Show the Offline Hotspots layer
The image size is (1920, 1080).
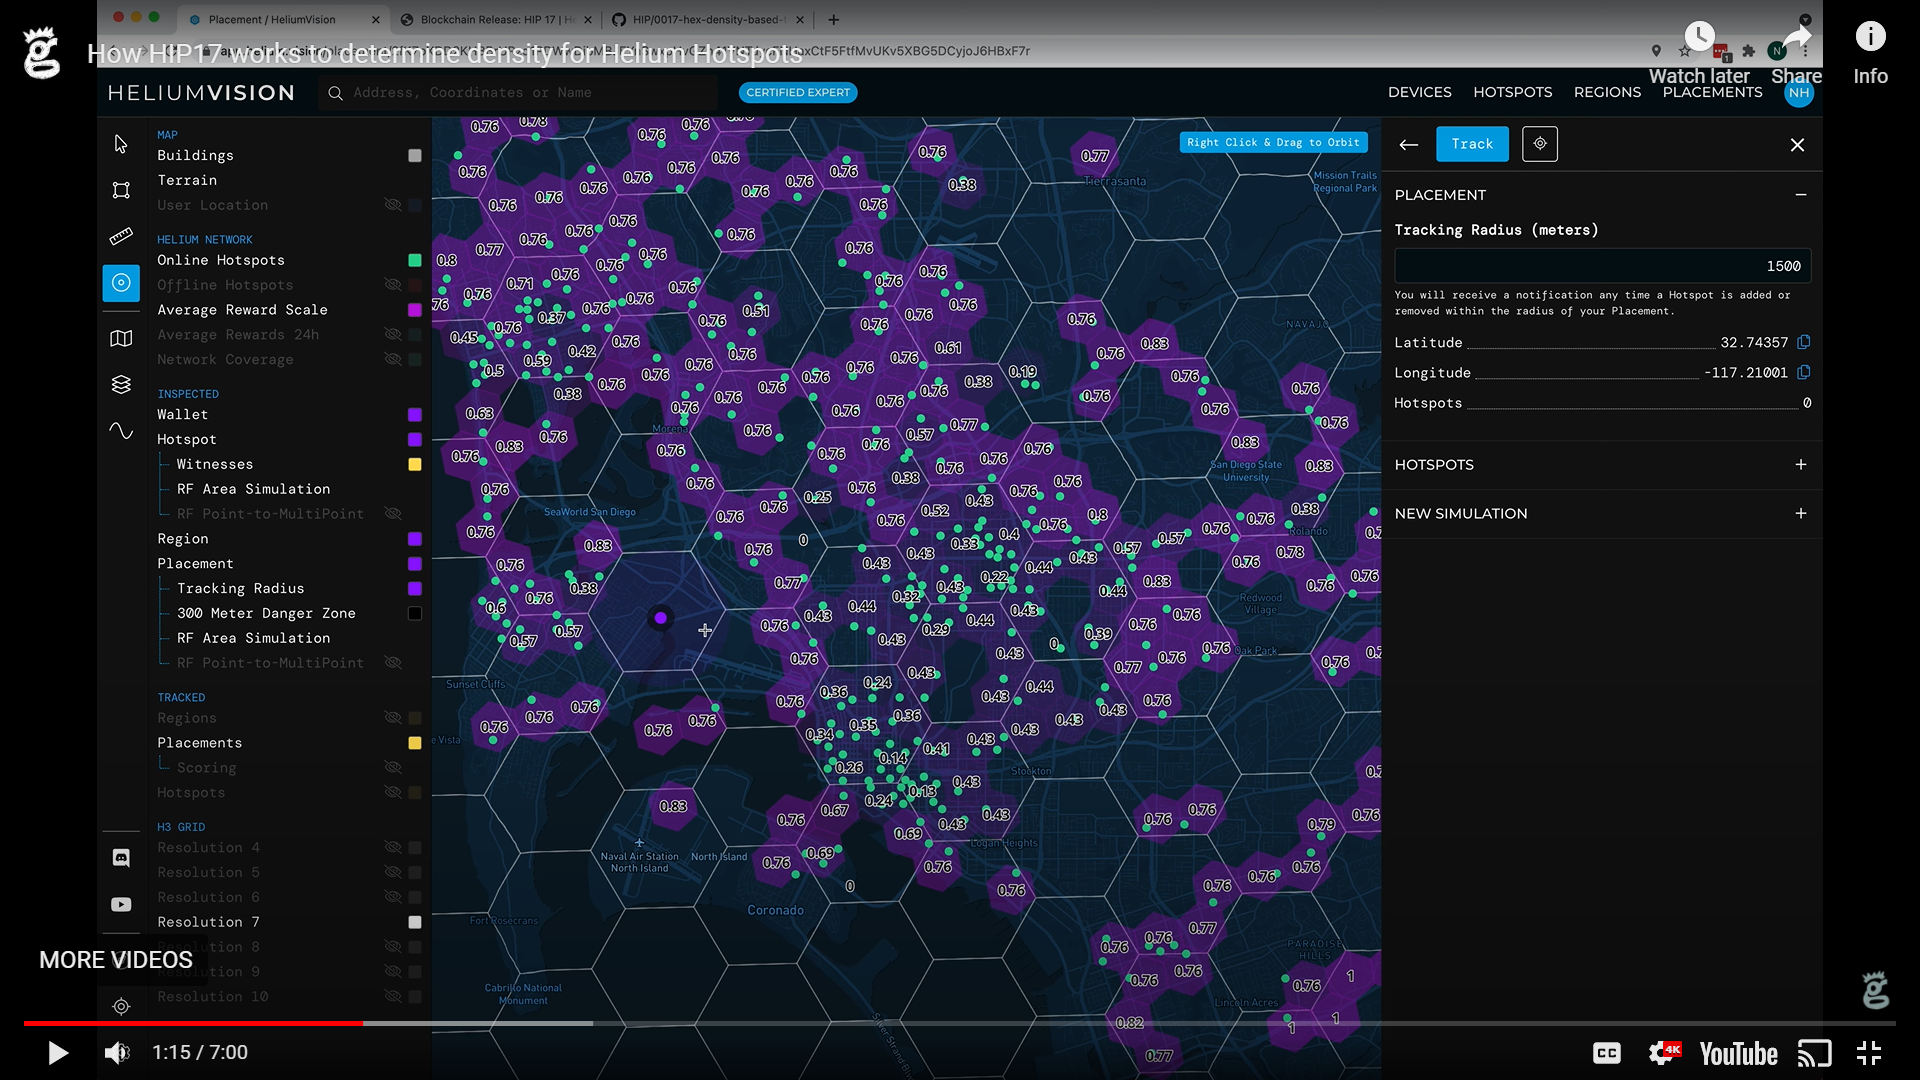[x=393, y=285]
